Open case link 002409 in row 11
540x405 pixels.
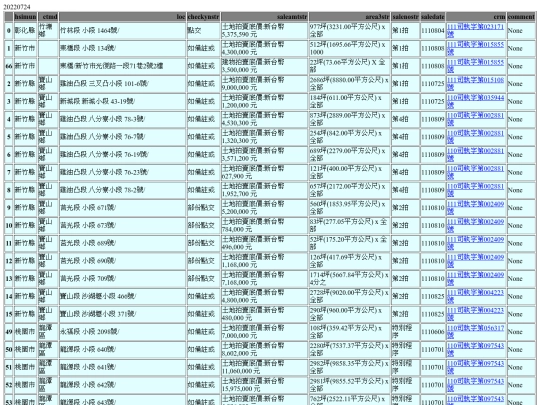point(475,243)
